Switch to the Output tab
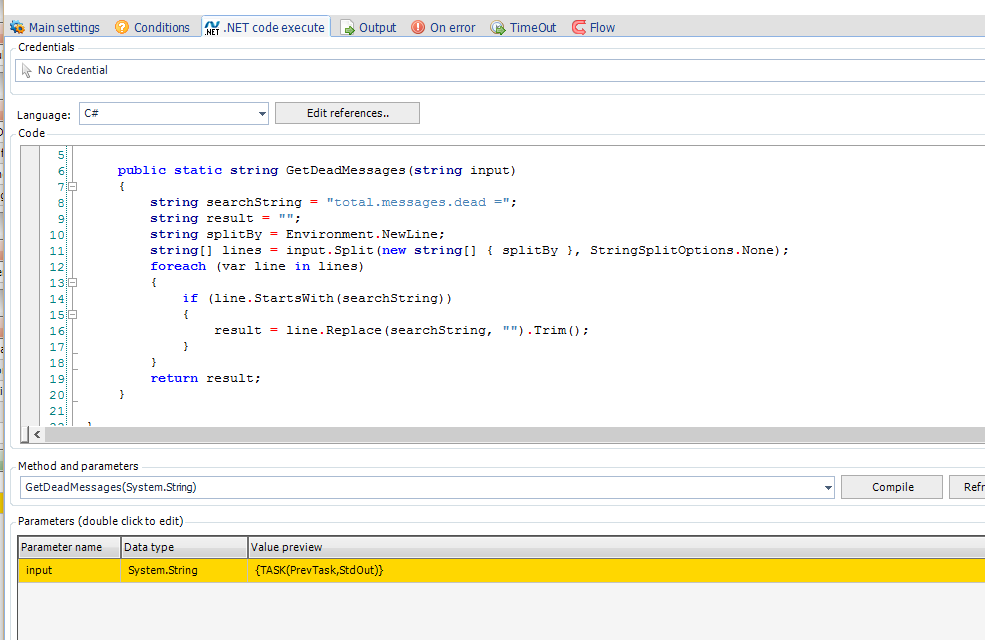The height and width of the screenshot is (640, 985). pos(377,28)
